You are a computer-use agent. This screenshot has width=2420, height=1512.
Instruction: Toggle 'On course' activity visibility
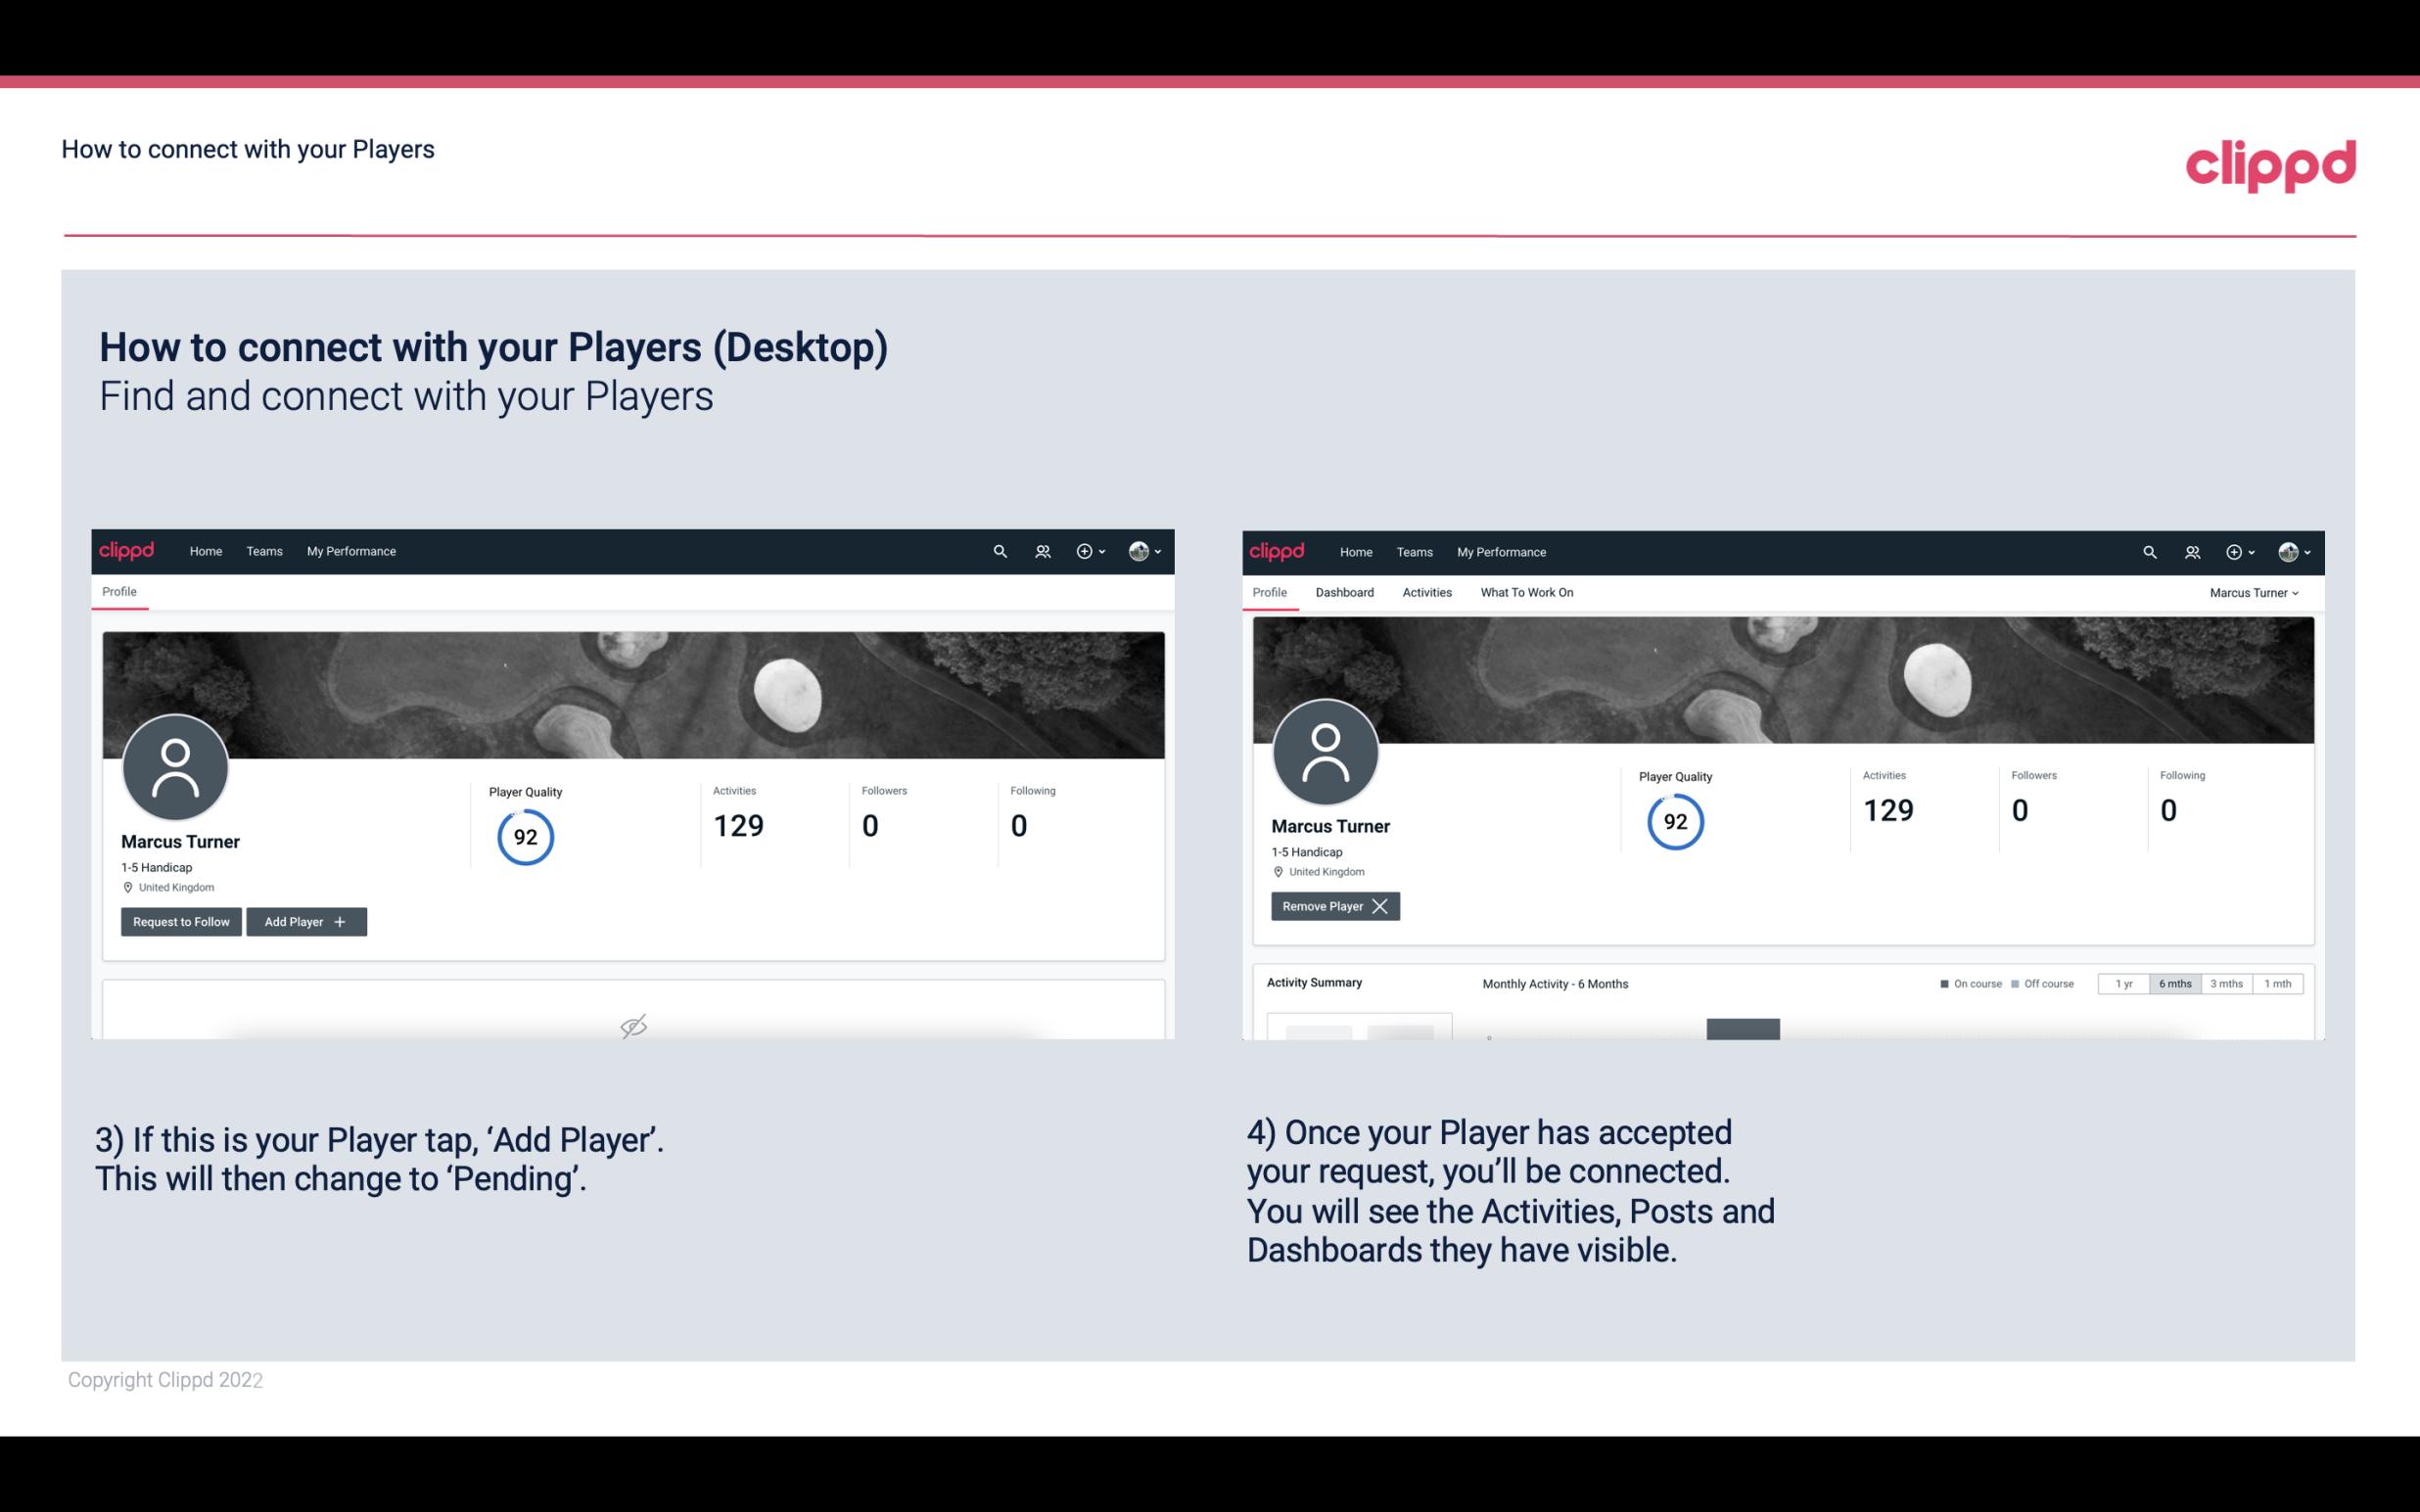point(1964,981)
